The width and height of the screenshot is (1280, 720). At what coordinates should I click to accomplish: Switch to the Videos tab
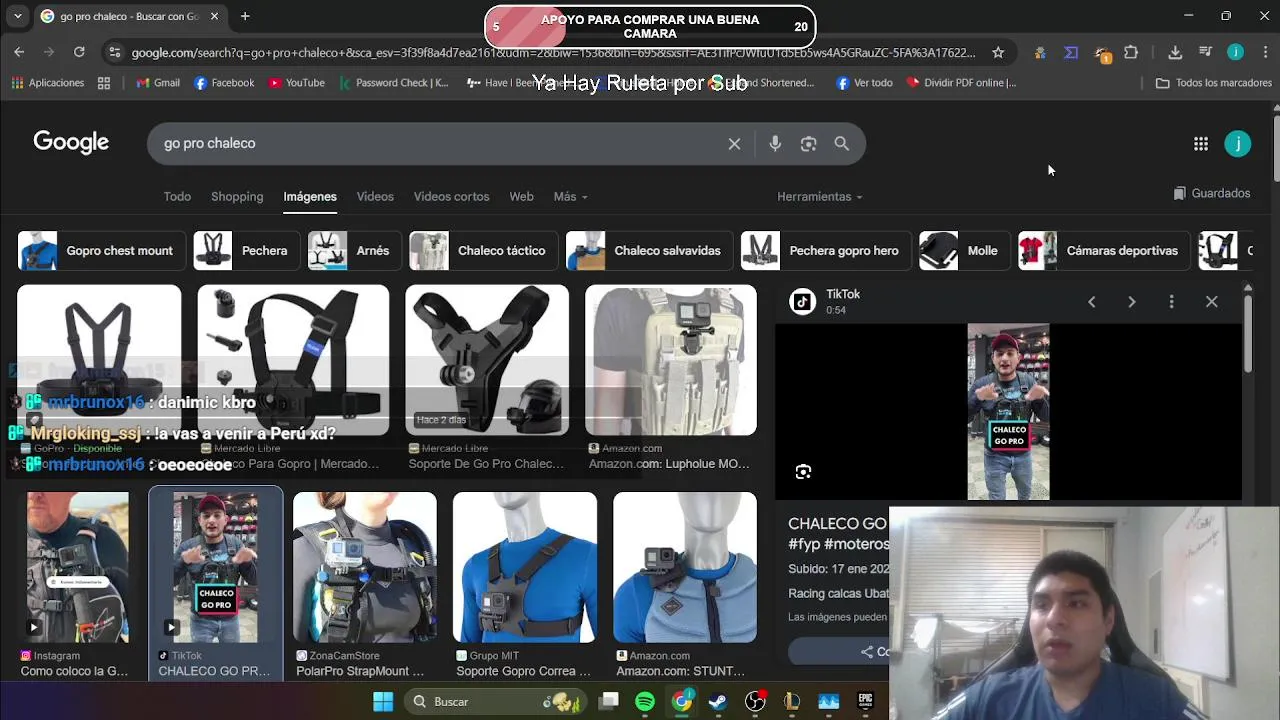375,197
